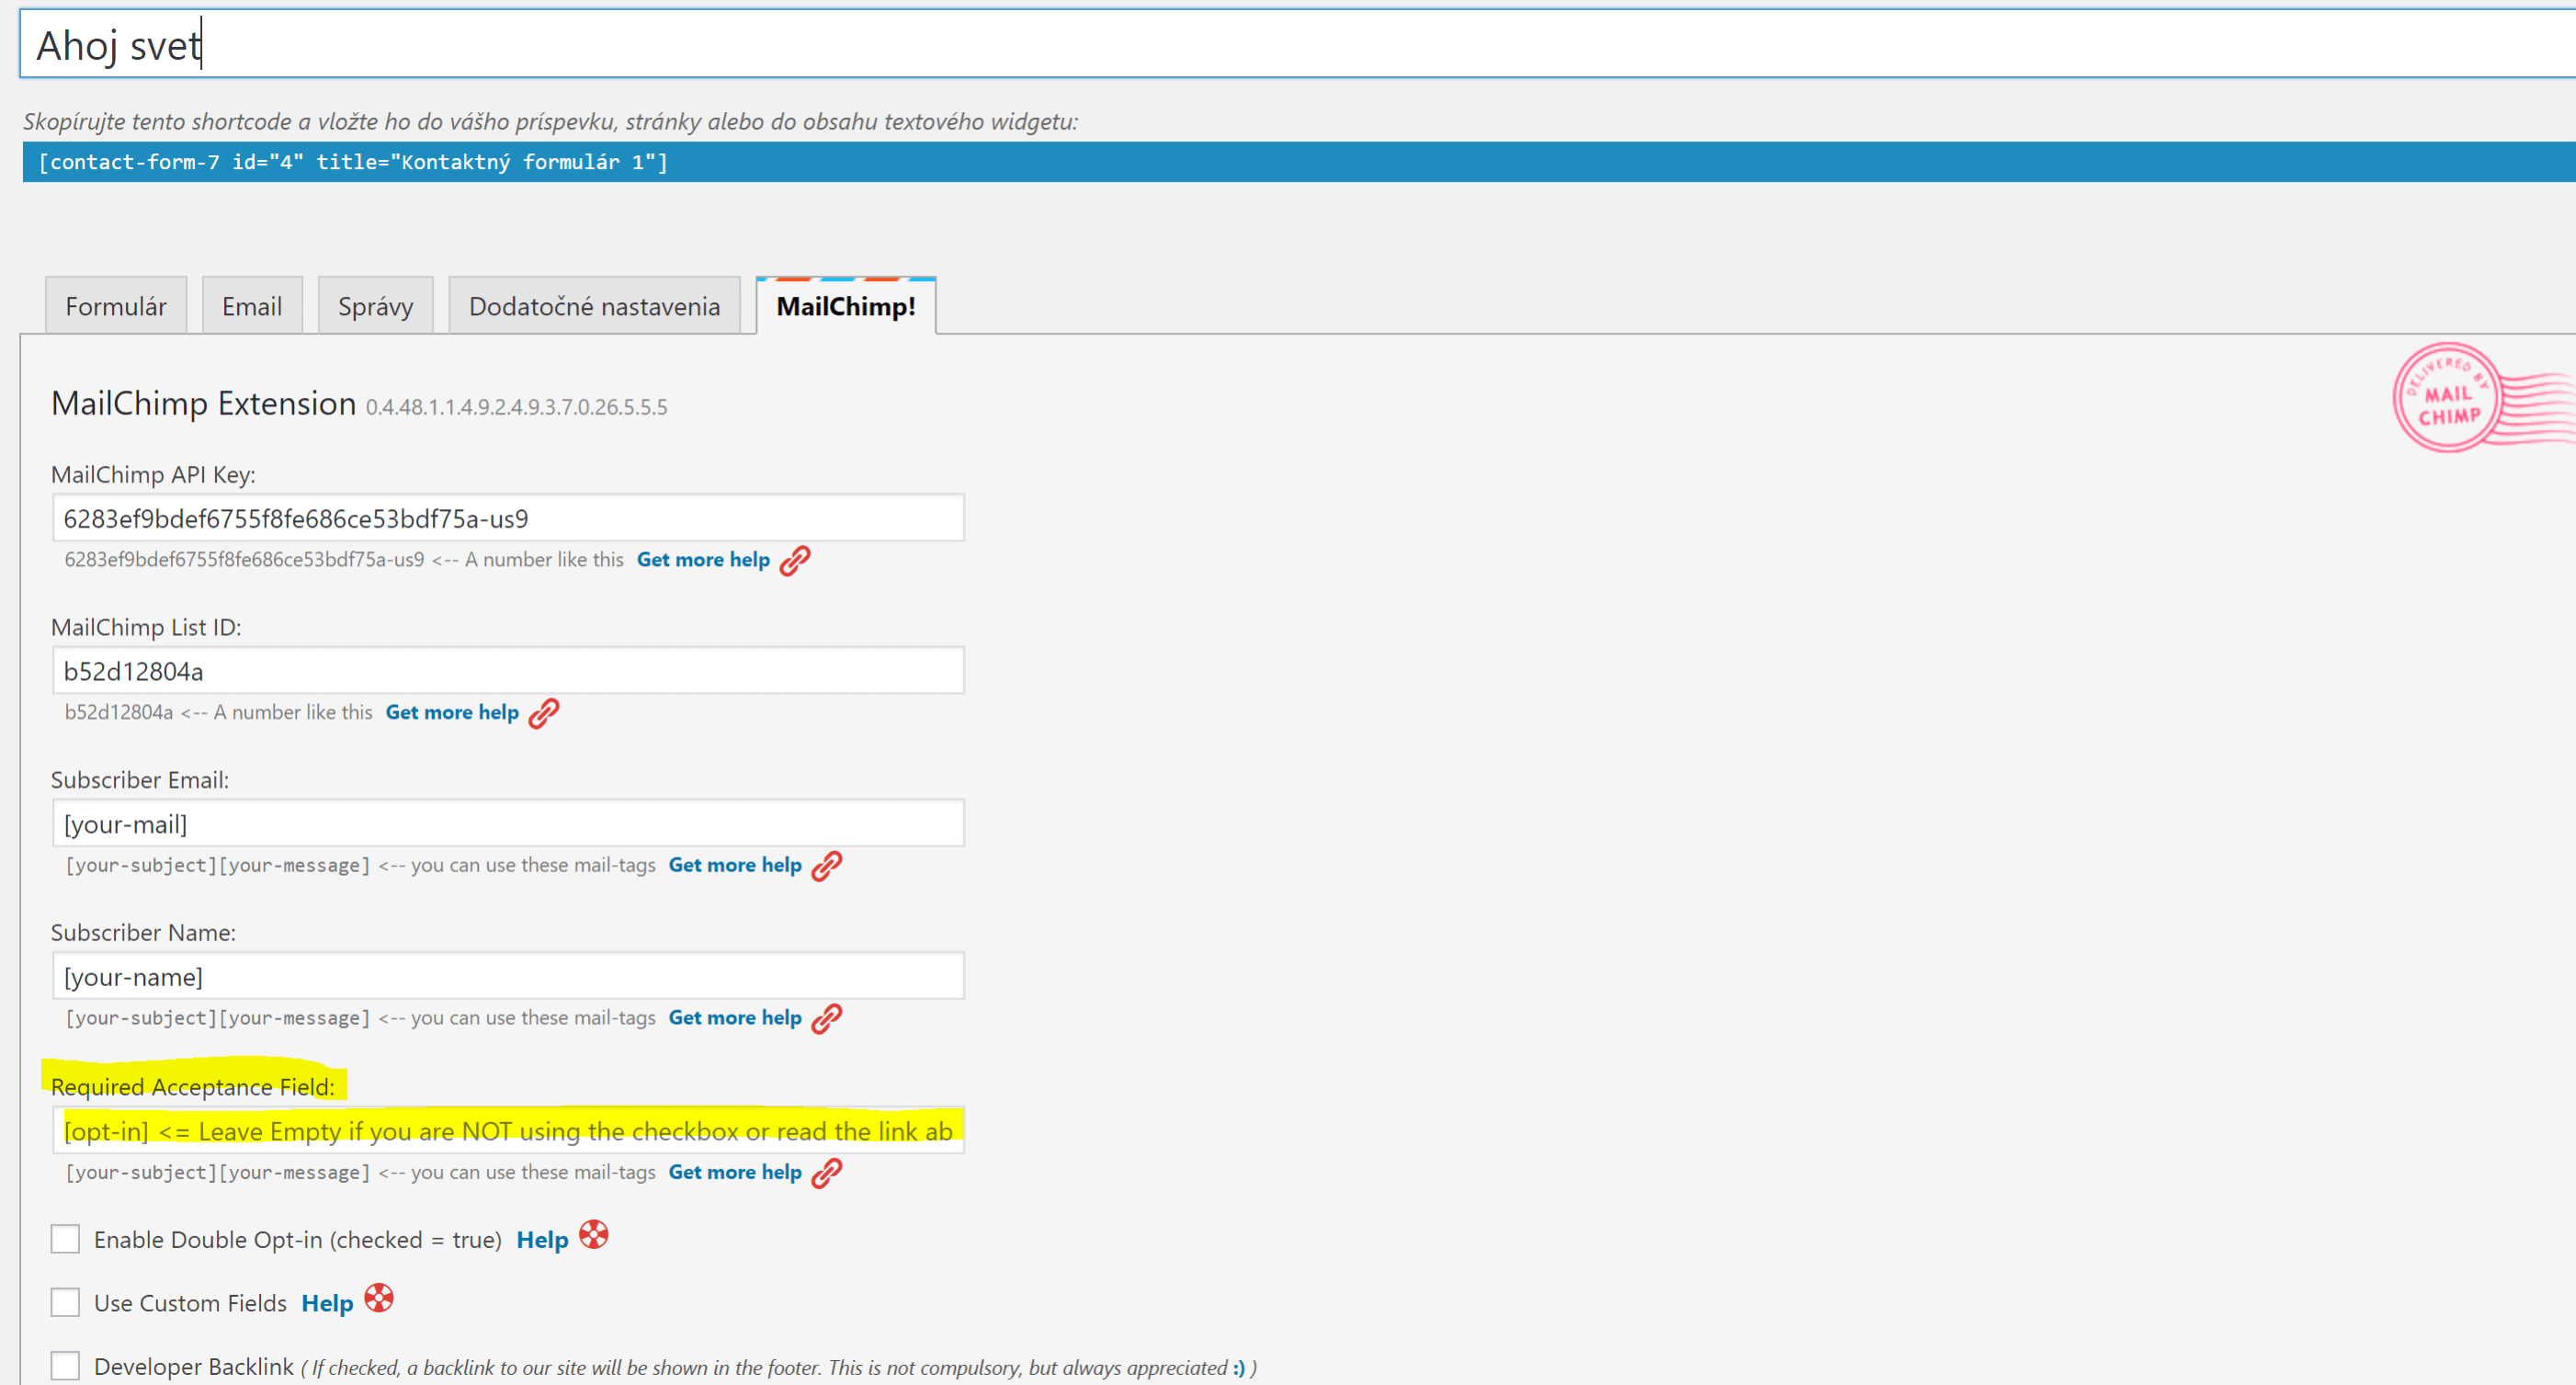Check the Use Custom Fields box
The width and height of the screenshot is (2576, 1385).
click(x=65, y=1303)
